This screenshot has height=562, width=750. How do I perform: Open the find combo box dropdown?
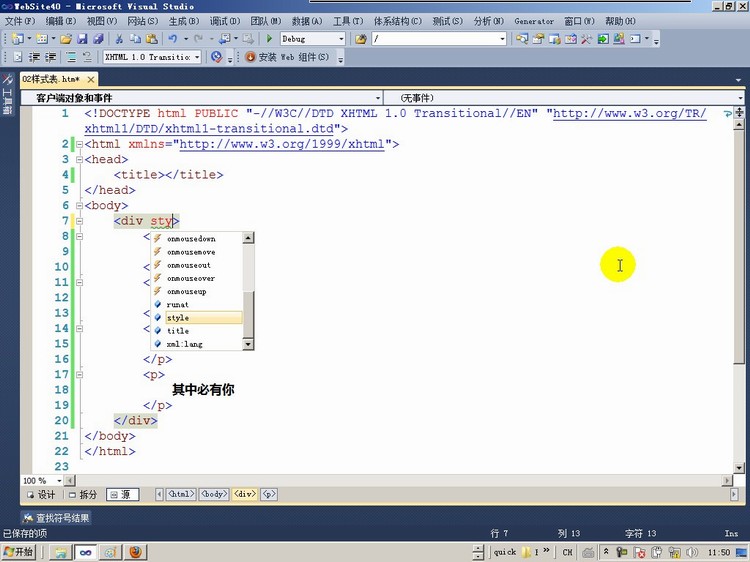pyautogui.click(x=502, y=39)
